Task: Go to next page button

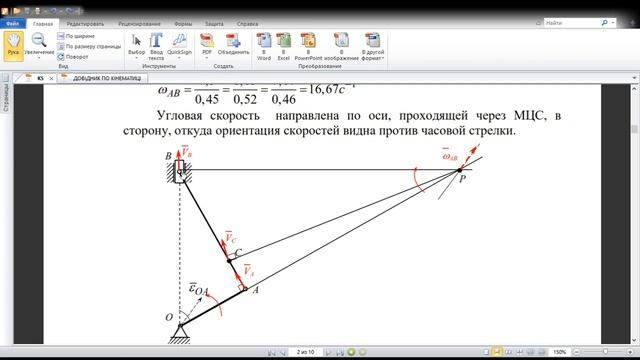Action: point(329,352)
